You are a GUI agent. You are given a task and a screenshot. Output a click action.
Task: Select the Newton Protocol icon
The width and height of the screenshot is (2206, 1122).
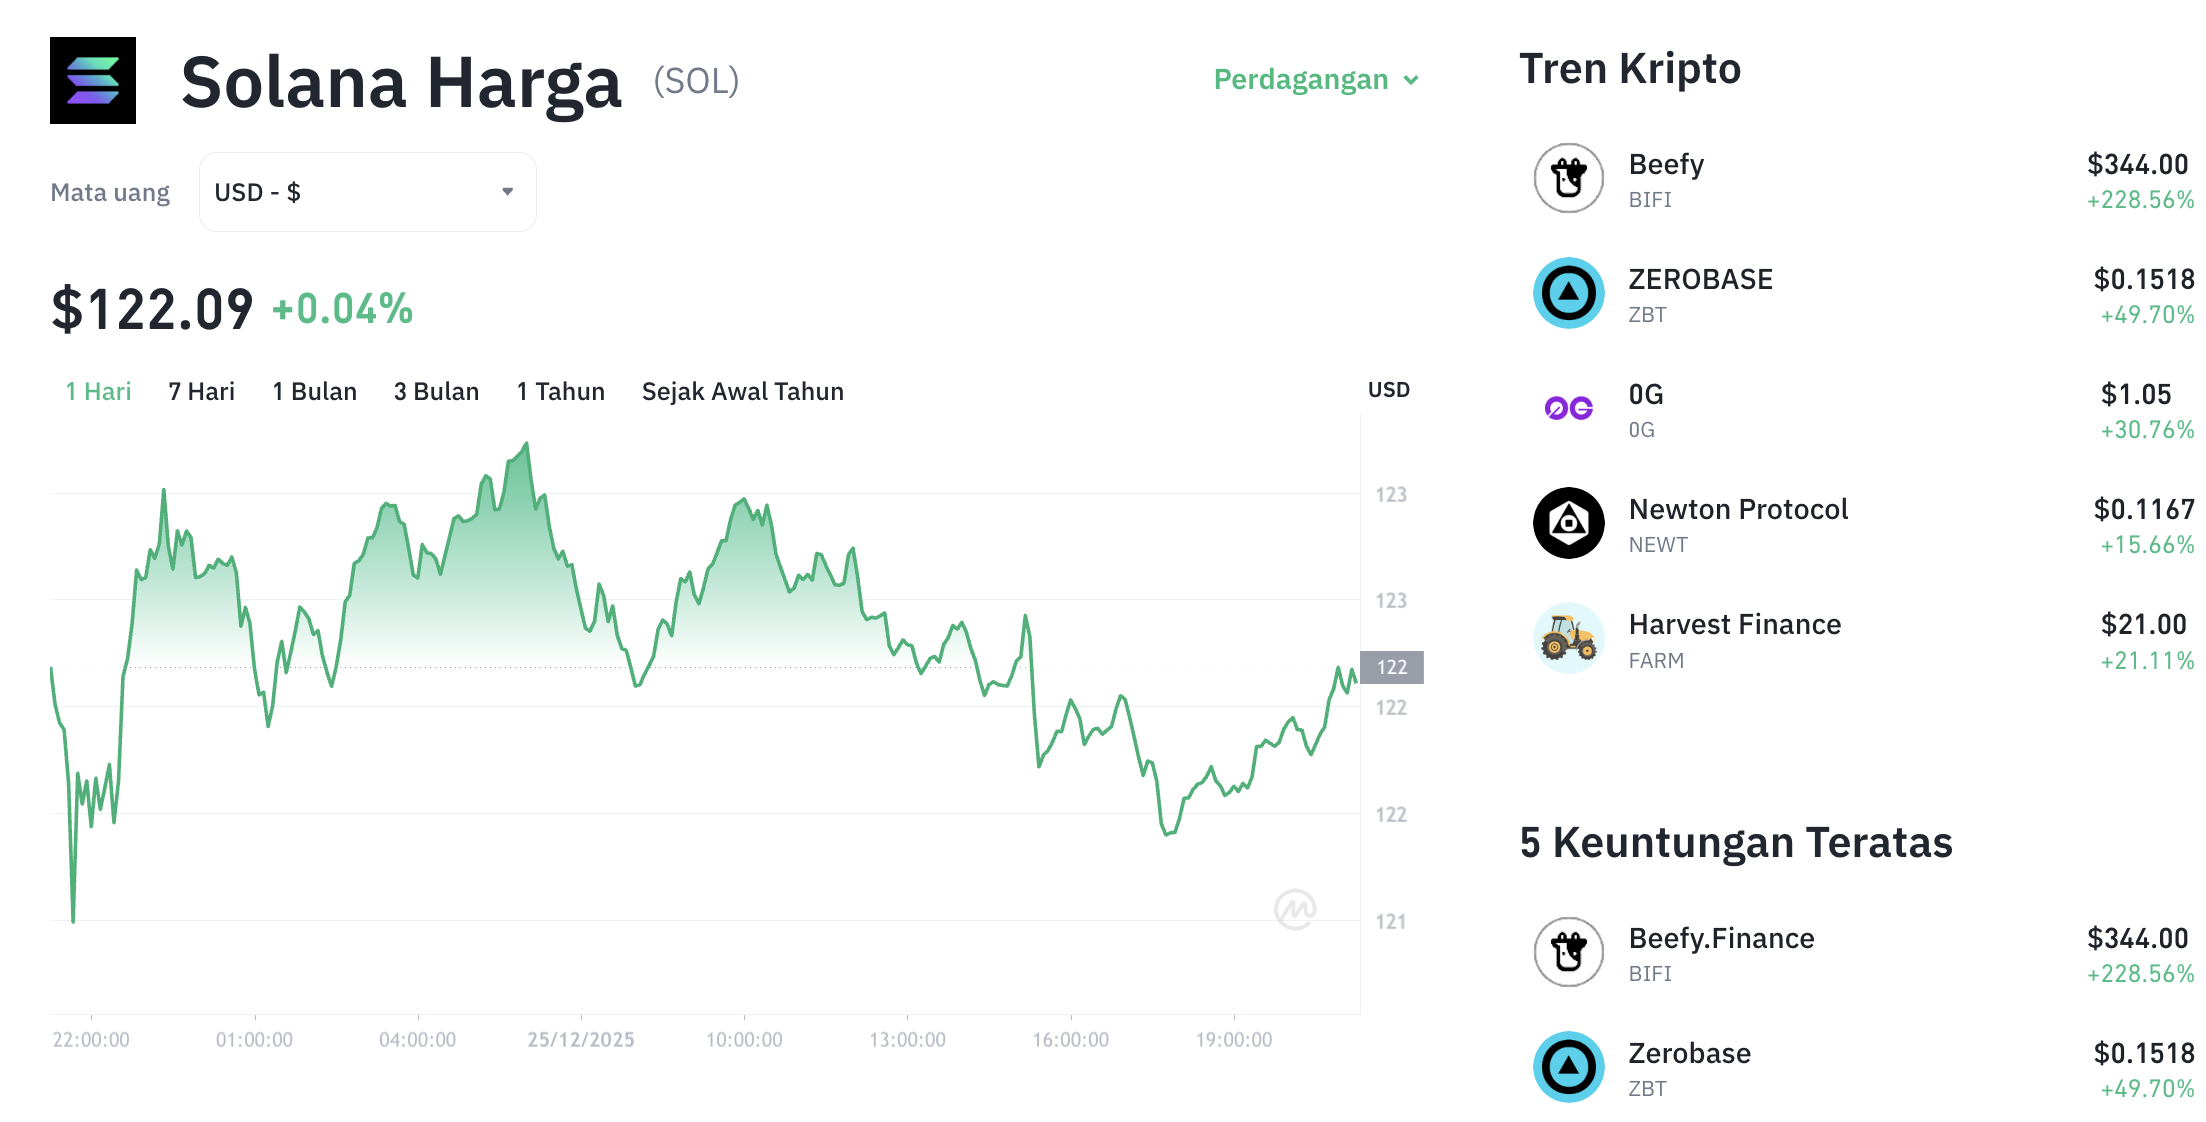1568,523
